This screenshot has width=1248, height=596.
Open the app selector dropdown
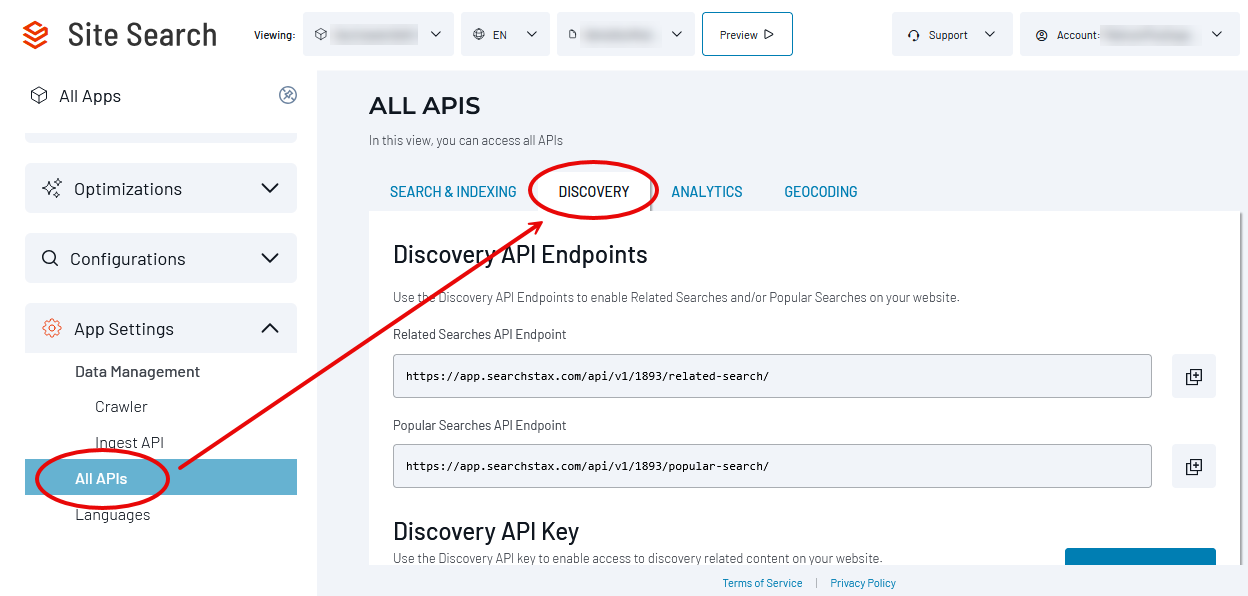[x=378, y=34]
